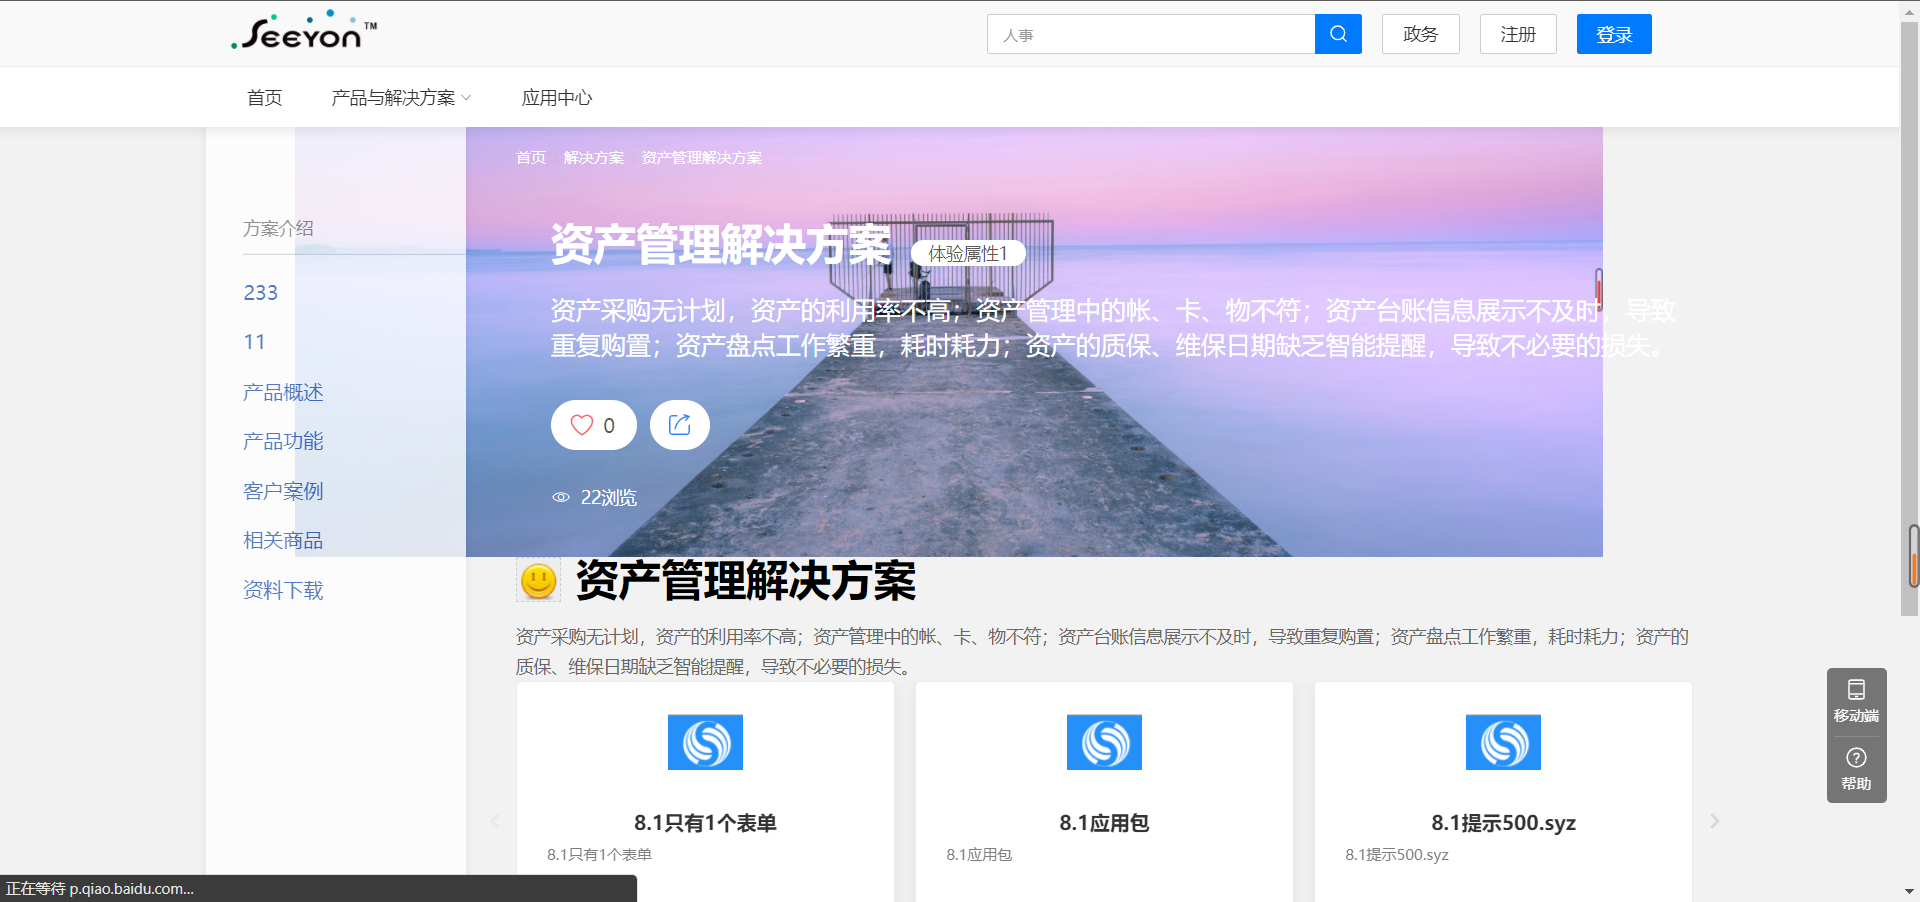Click the eye view count icon
This screenshot has width=1920, height=902.
pos(561,497)
